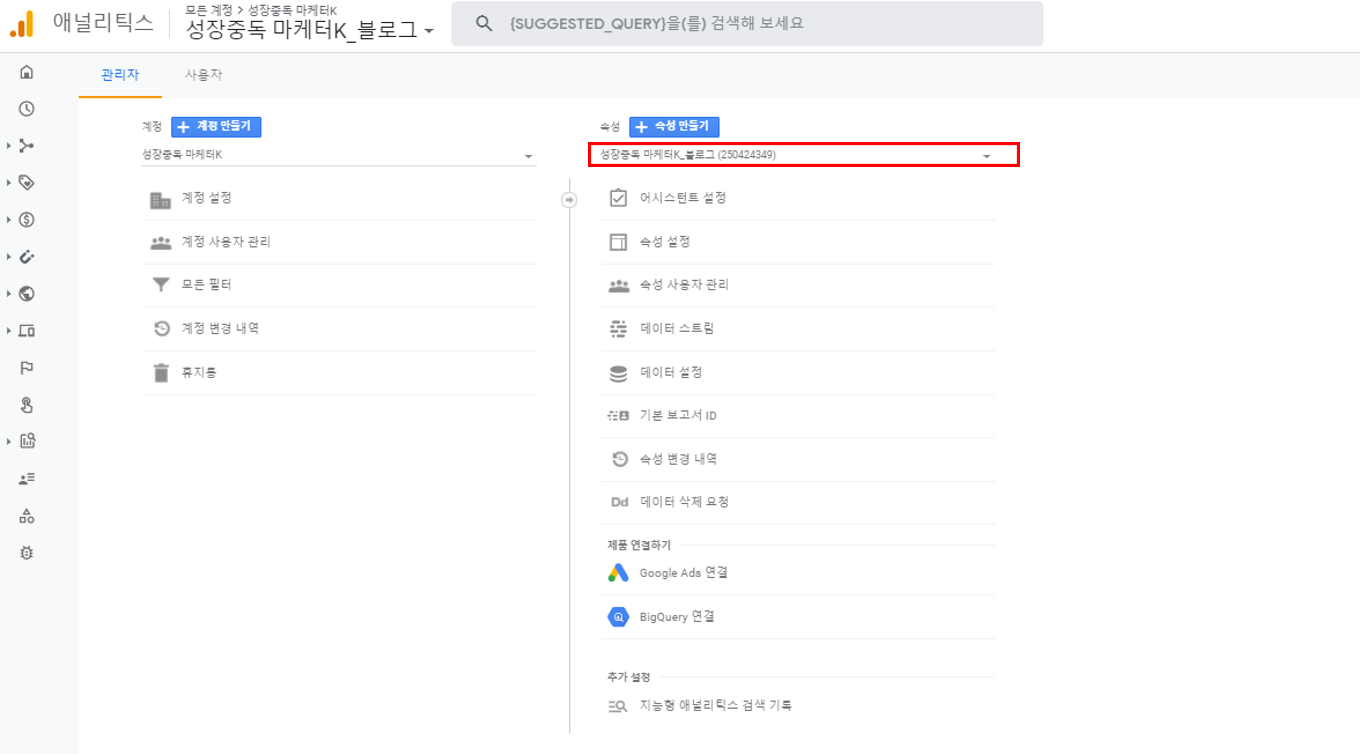
Task: Expand the Engagement section arrow in sidebar
Action: (9, 183)
